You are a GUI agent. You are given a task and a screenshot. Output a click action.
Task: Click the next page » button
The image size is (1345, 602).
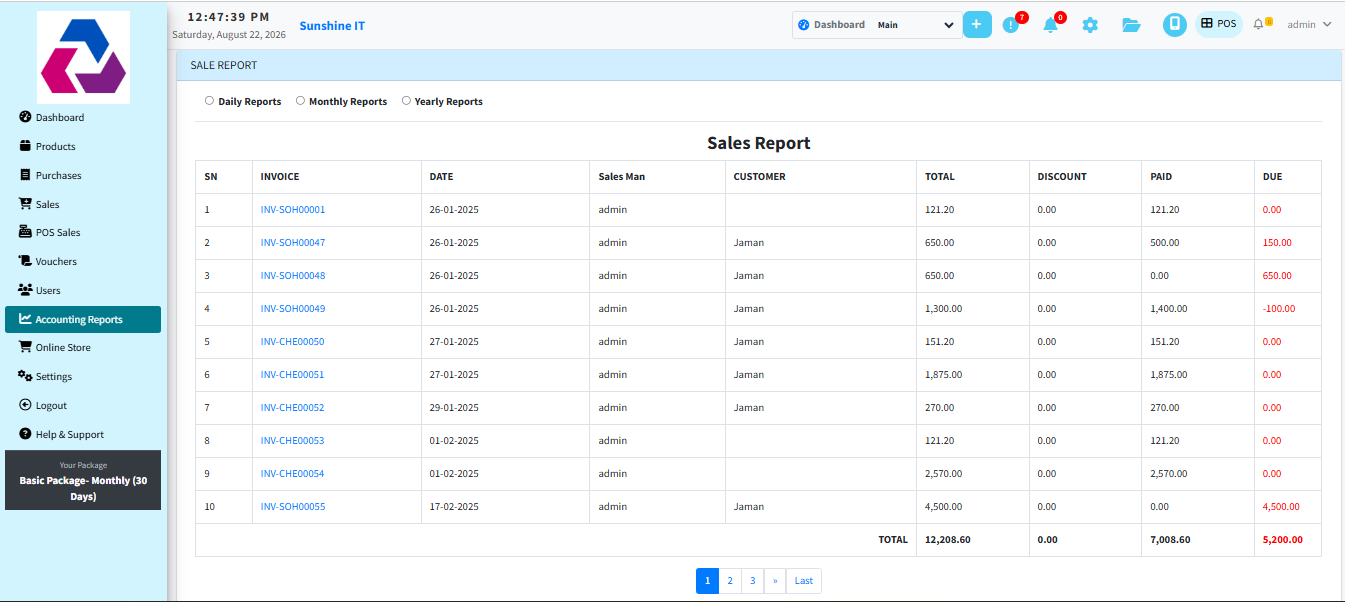click(775, 581)
